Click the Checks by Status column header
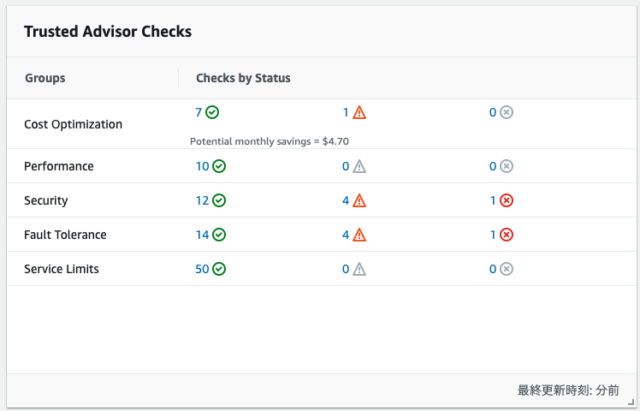 243,78
